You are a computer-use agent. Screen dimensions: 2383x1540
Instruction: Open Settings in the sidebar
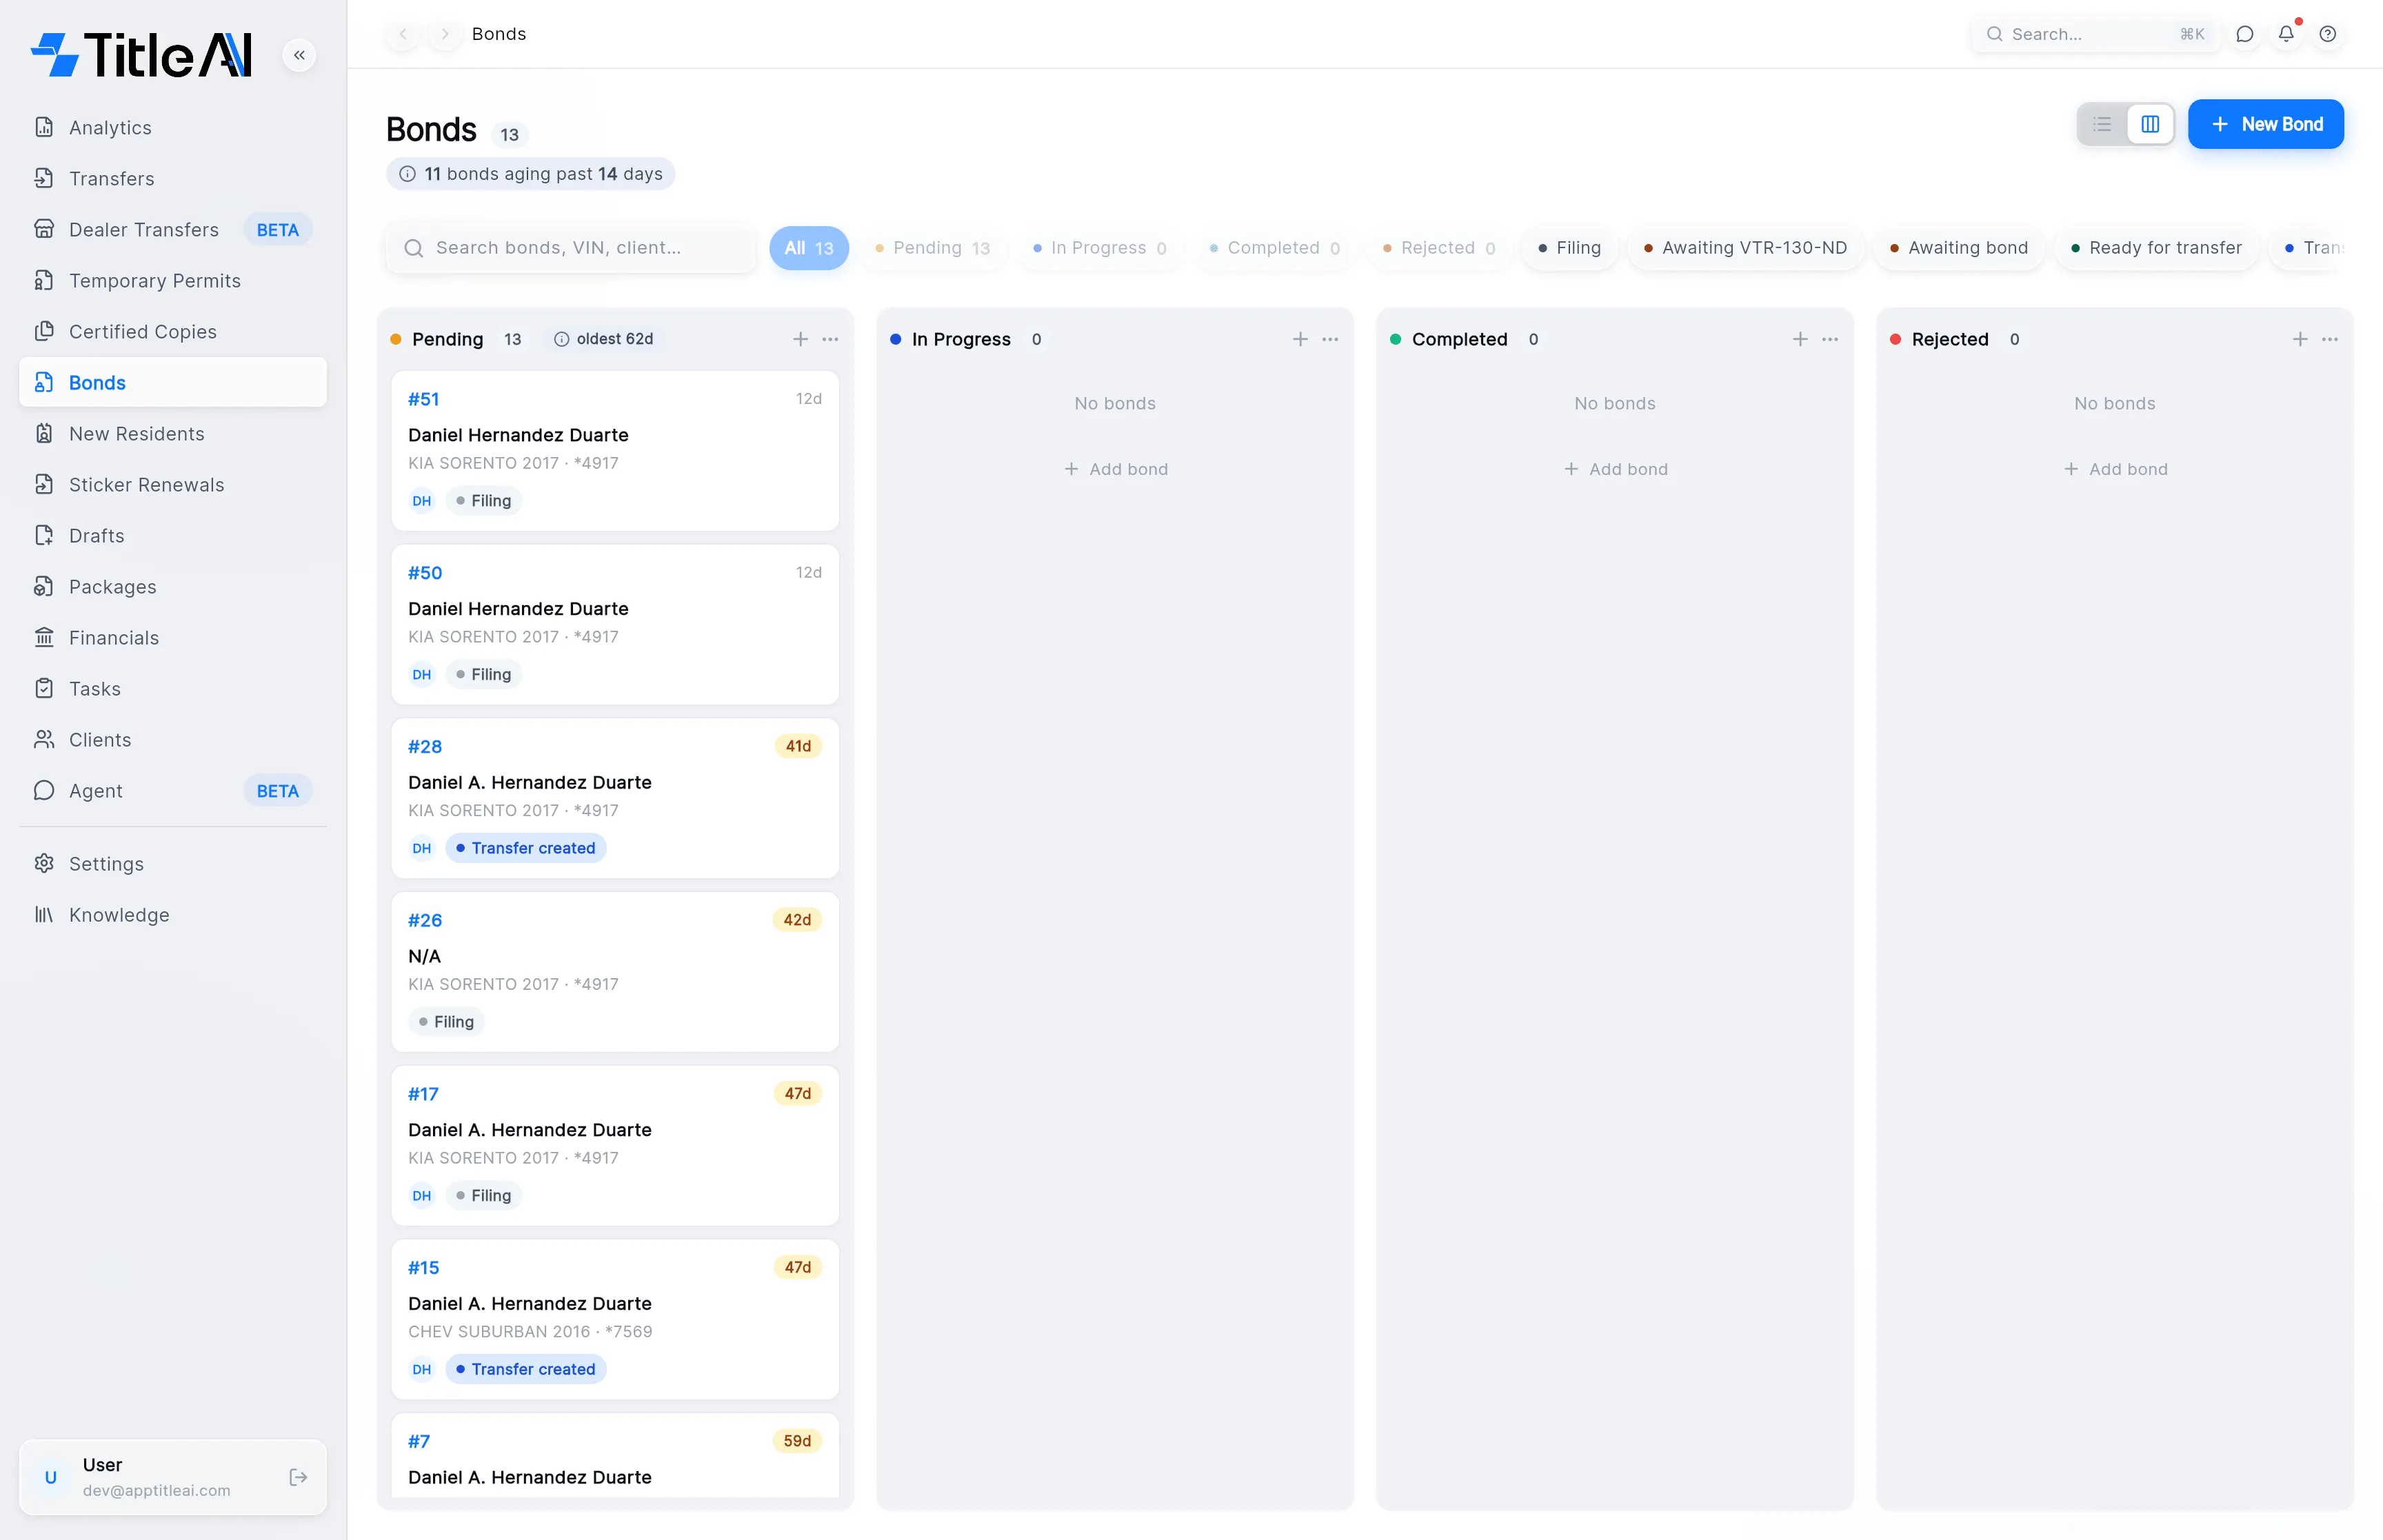pos(173,864)
